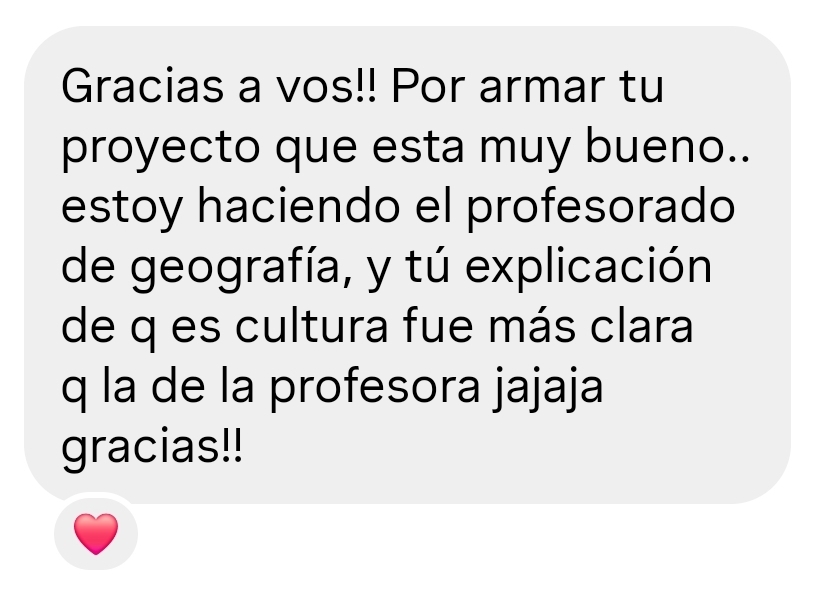This screenshot has width=816, height=592.
Task: Click the word "bueno.." in the message
Action: [668, 147]
